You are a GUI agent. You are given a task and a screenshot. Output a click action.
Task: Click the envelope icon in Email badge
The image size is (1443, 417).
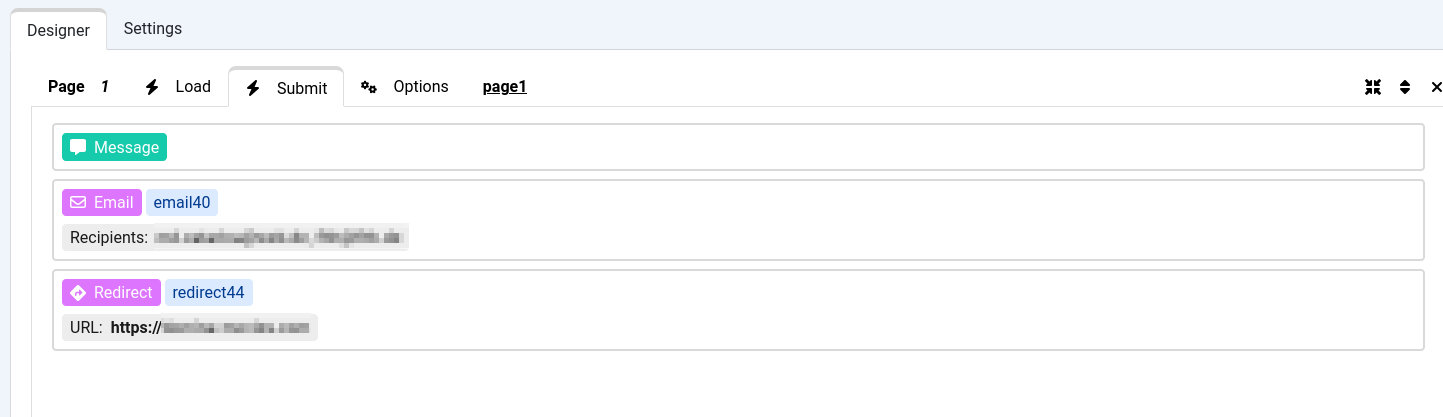click(x=78, y=203)
